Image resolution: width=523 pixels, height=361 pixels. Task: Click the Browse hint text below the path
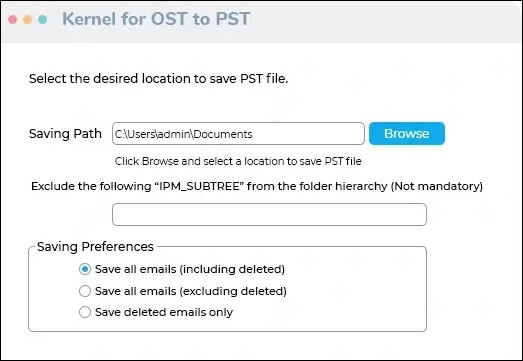[x=238, y=161]
